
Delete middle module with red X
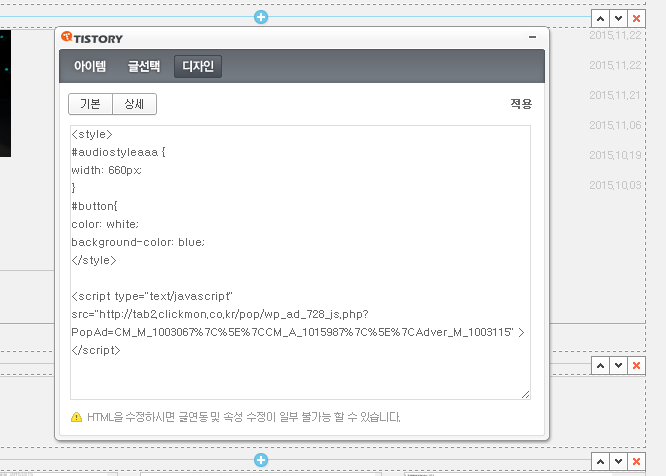pos(636,366)
